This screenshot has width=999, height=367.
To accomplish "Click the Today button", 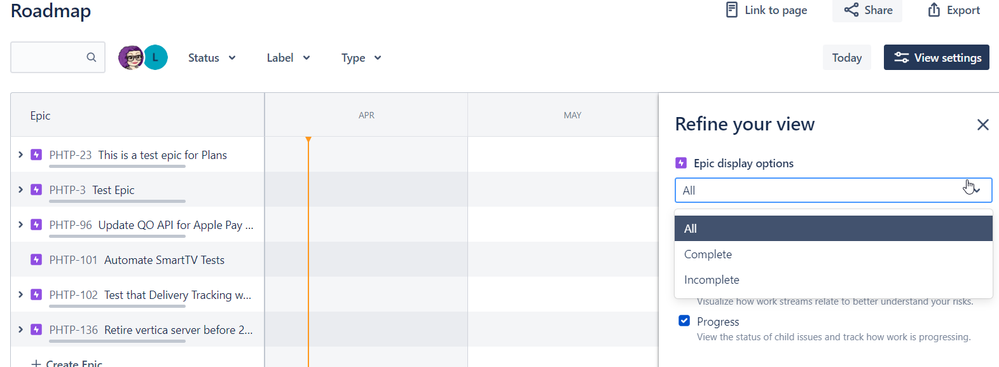I will coord(847,58).
